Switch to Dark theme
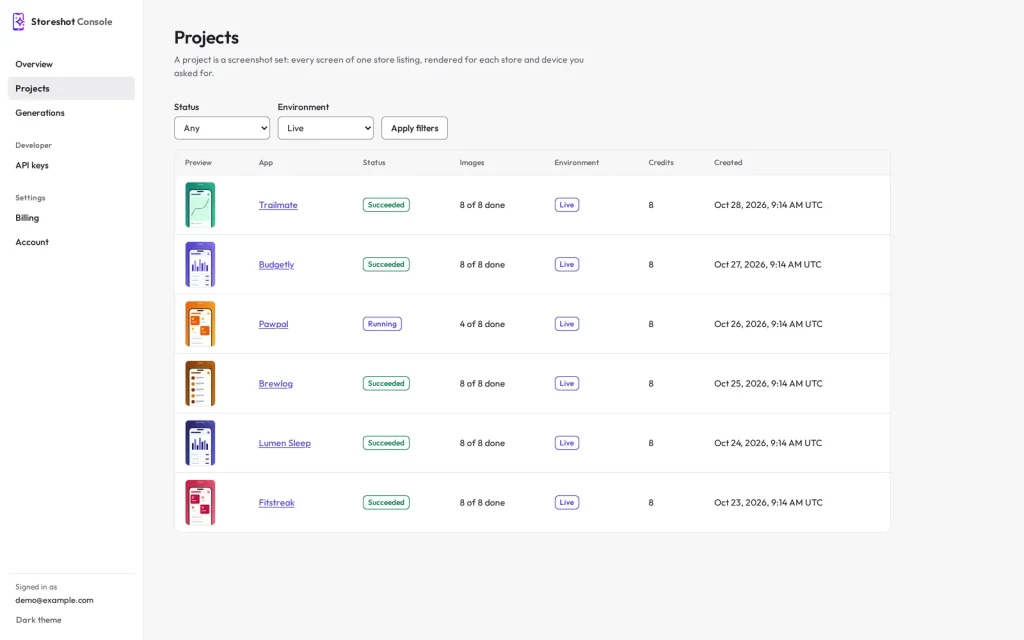1024x640 pixels. tap(39, 620)
